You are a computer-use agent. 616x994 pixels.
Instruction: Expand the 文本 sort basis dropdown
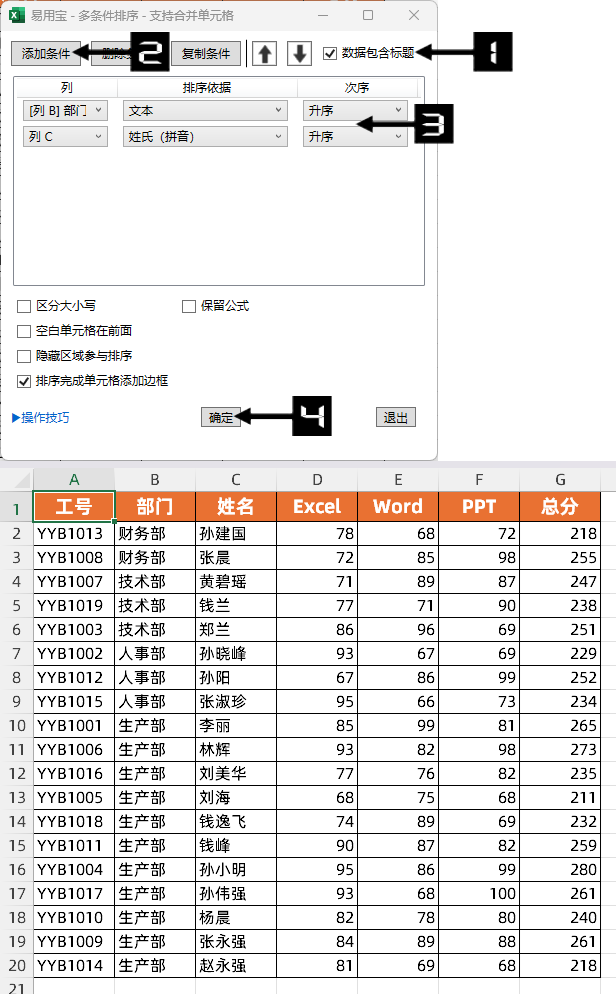click(204, 110)
